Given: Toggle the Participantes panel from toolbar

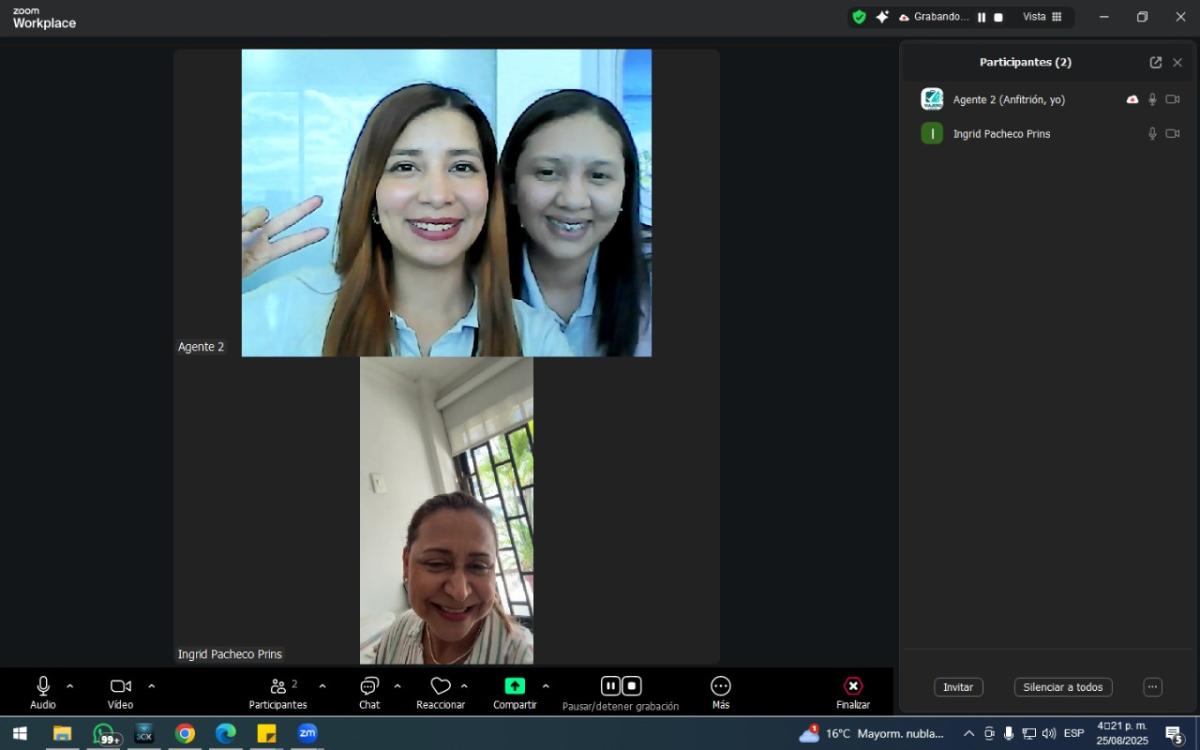Looking at the screenshot, I should (278, 686).
